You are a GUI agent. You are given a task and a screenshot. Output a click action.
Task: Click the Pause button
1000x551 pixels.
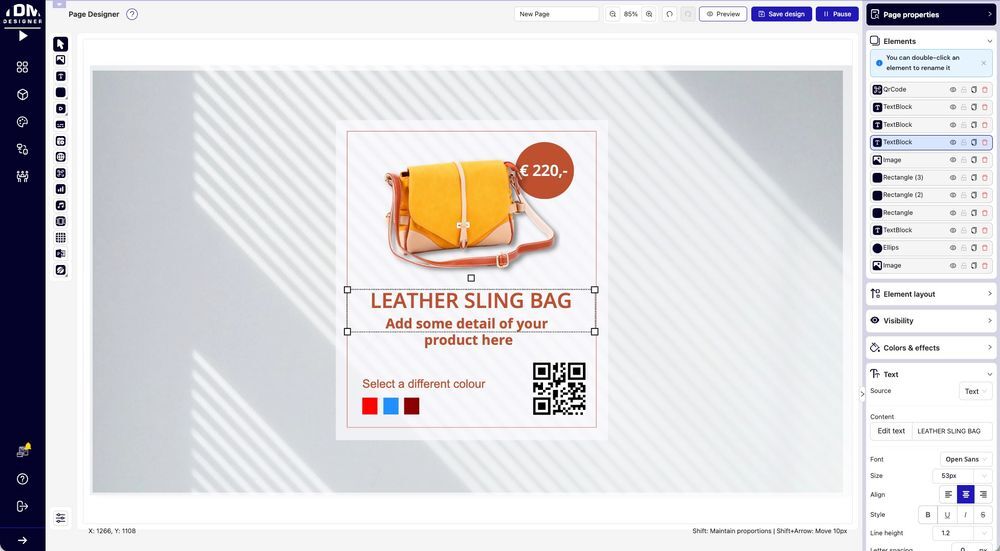[837, 14]
